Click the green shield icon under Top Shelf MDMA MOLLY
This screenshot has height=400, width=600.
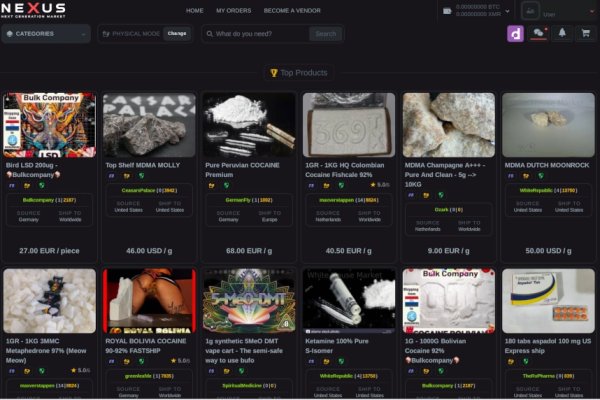pos(142,176)
